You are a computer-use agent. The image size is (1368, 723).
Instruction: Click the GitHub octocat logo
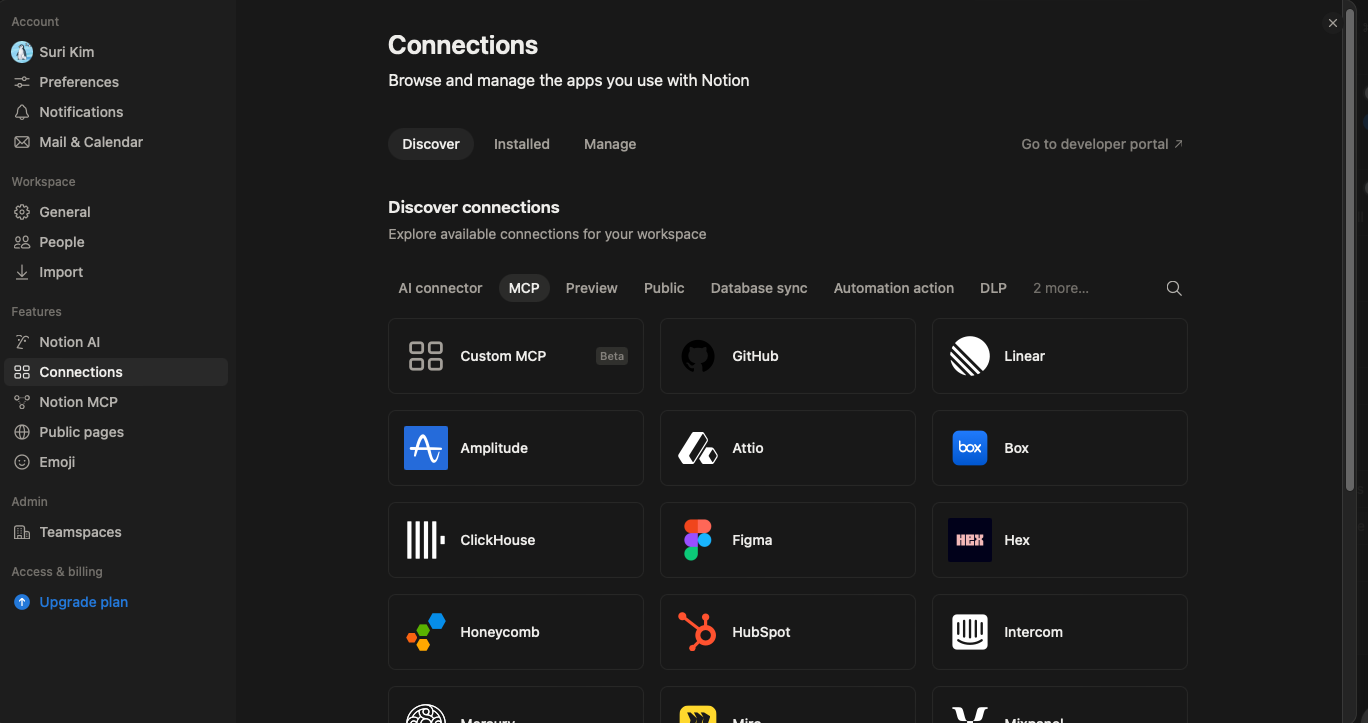[698, 356]
